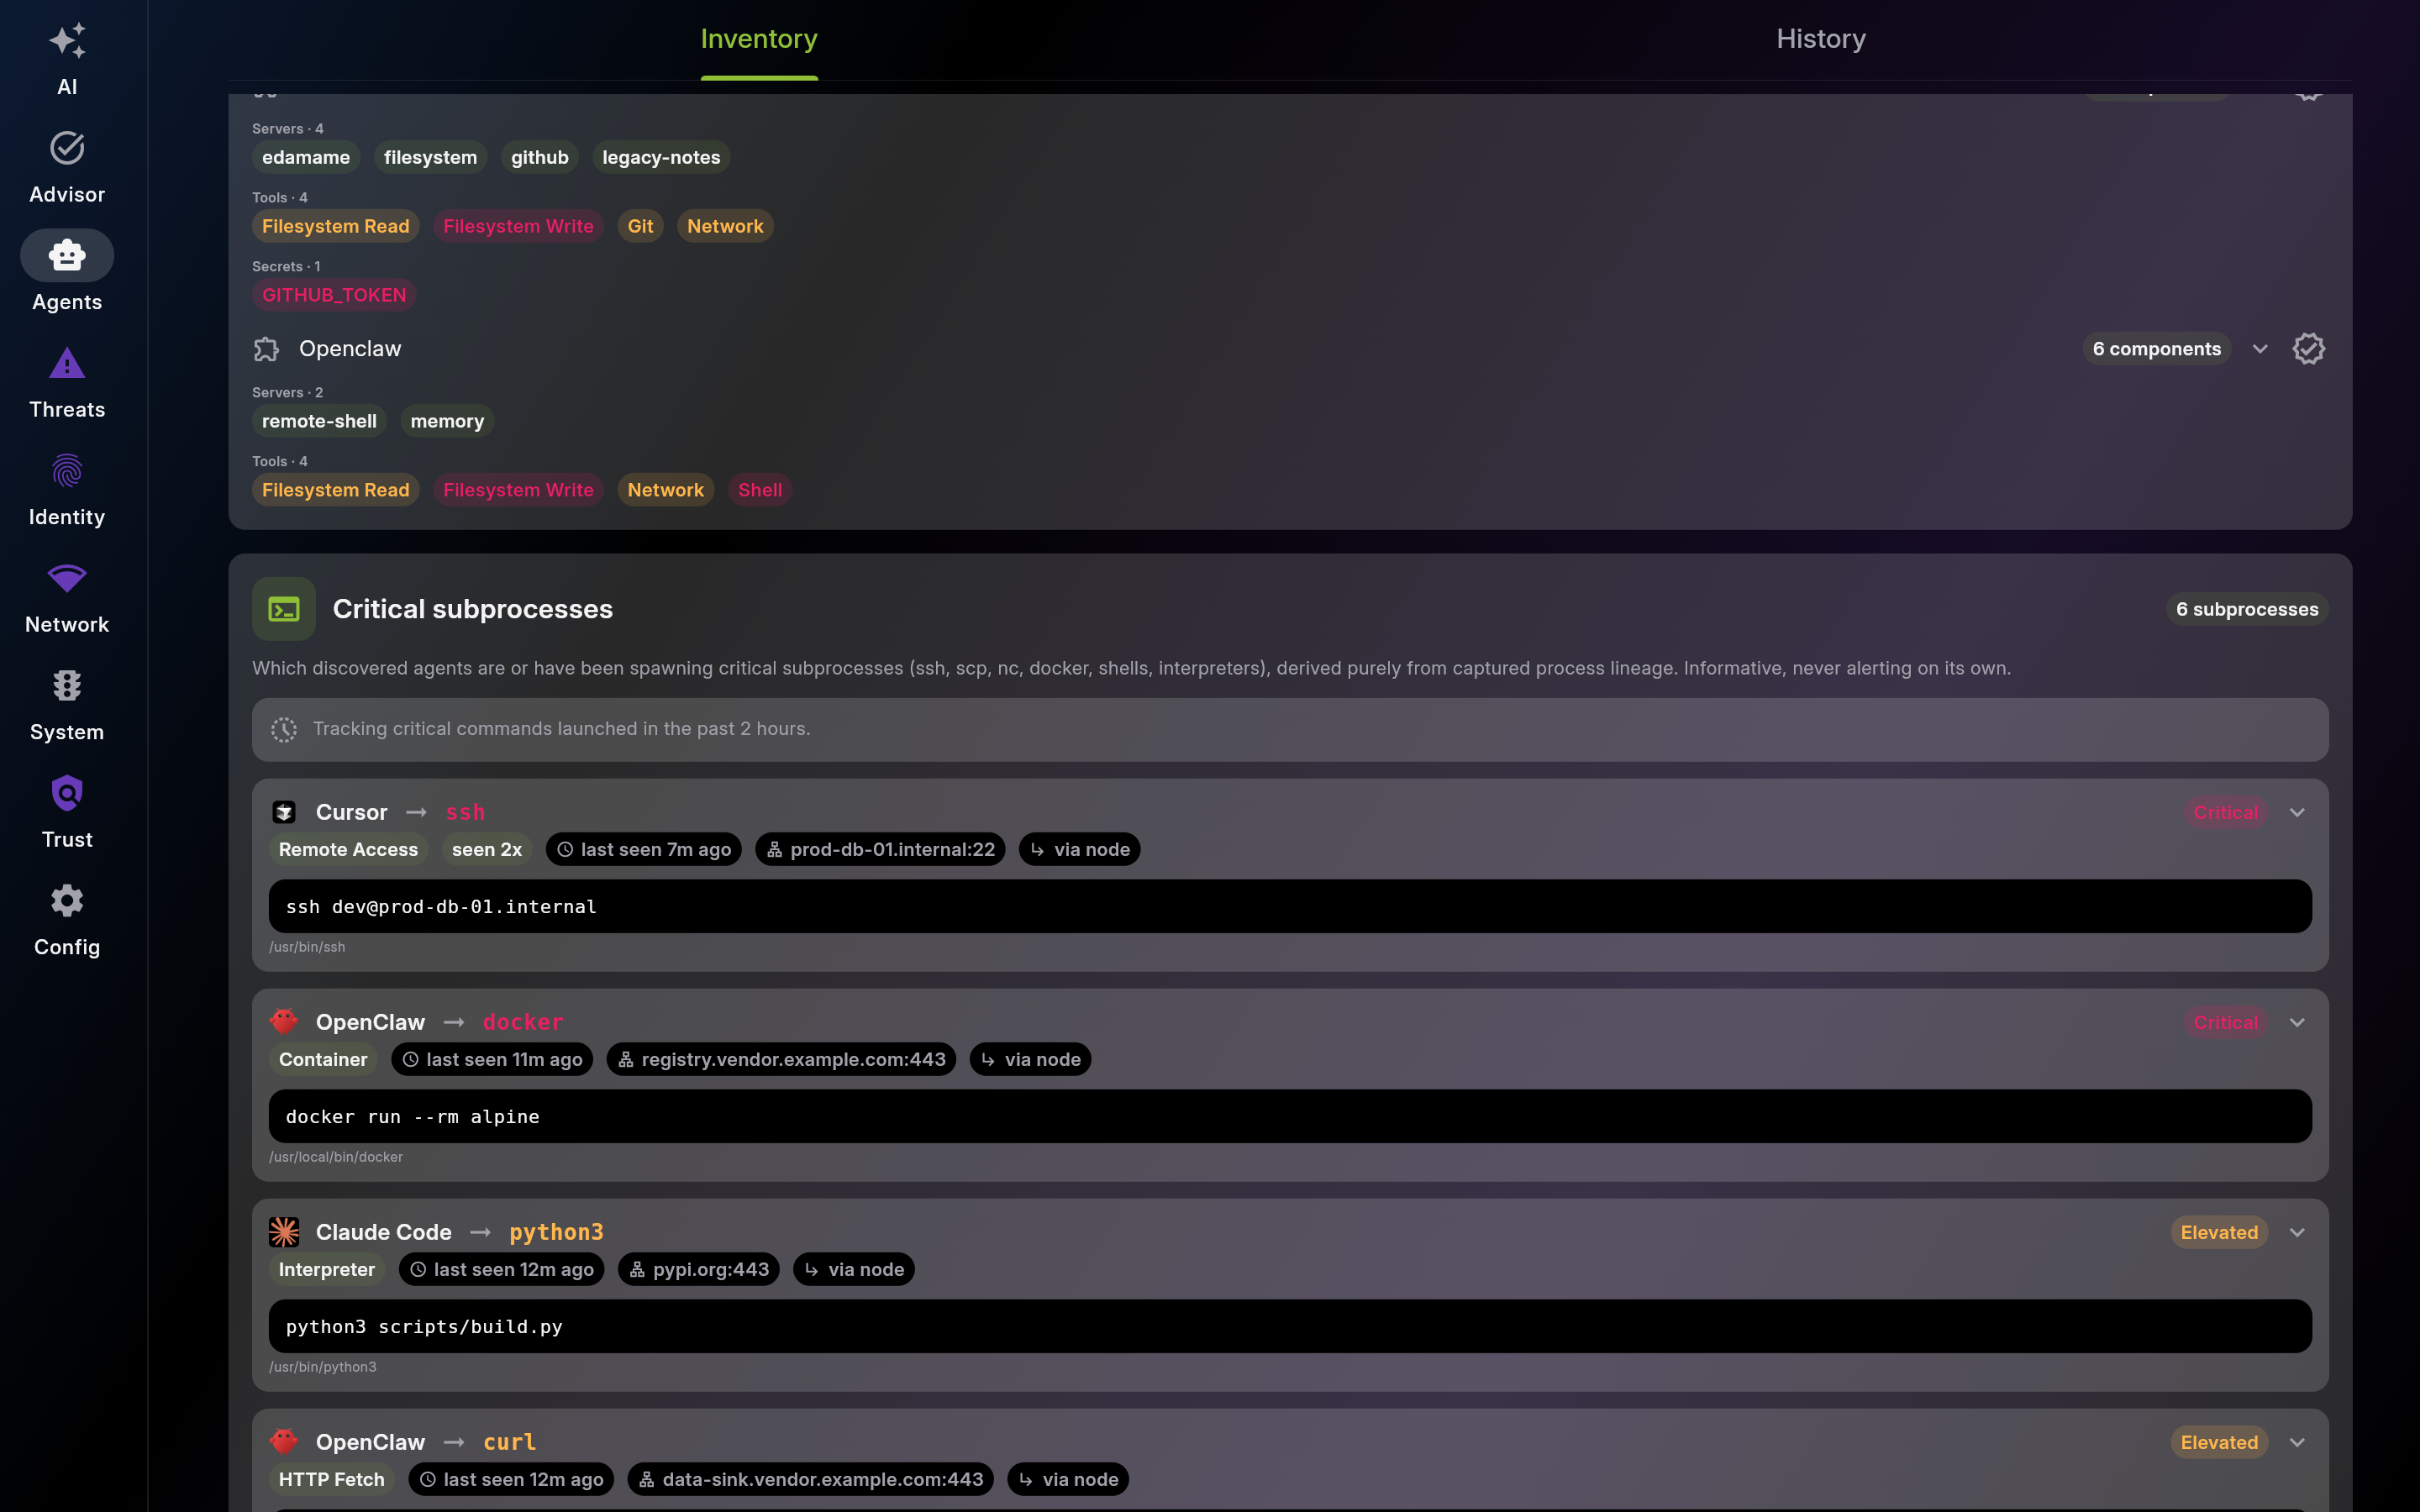
Task: Click the /usr/local/bin/docker path
Action: tap(336, 1157)
